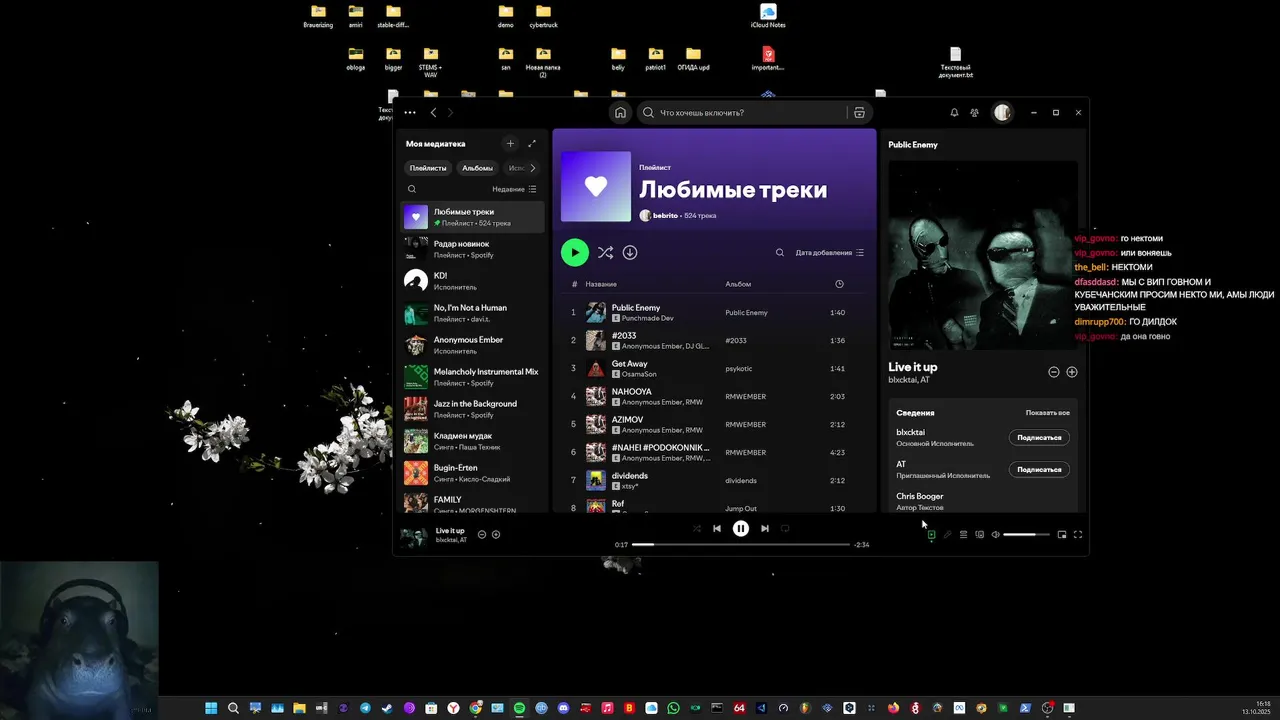Click the Get Away track title

(630, 364)
